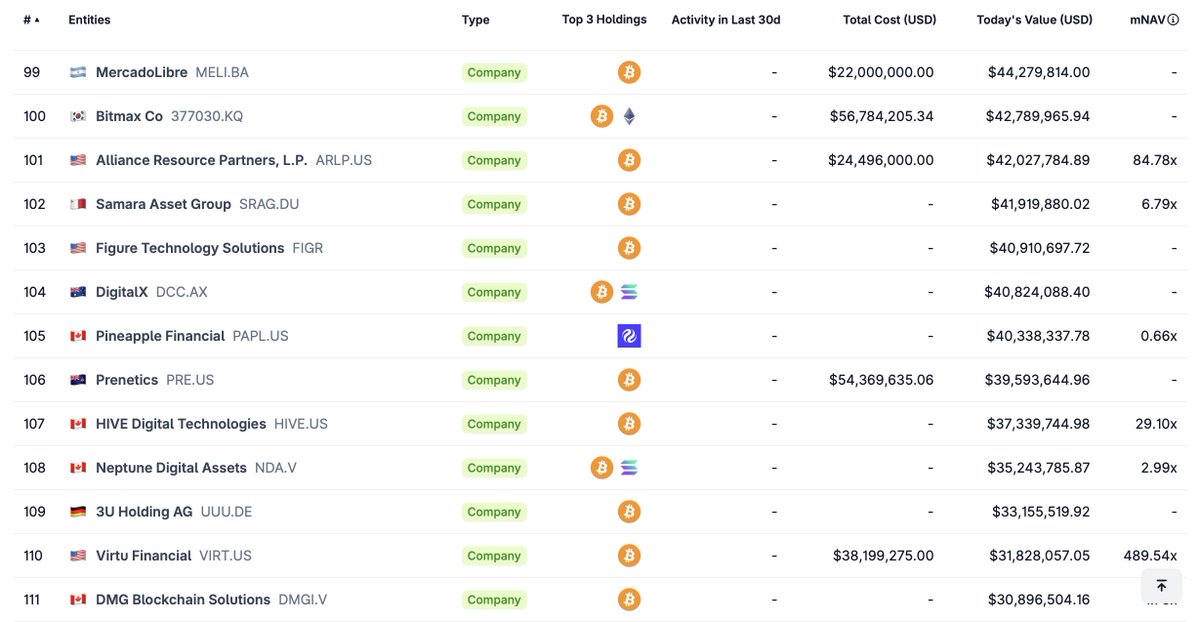Click the purple holding icon for Pineapple Financial

[x=629, y=336]
